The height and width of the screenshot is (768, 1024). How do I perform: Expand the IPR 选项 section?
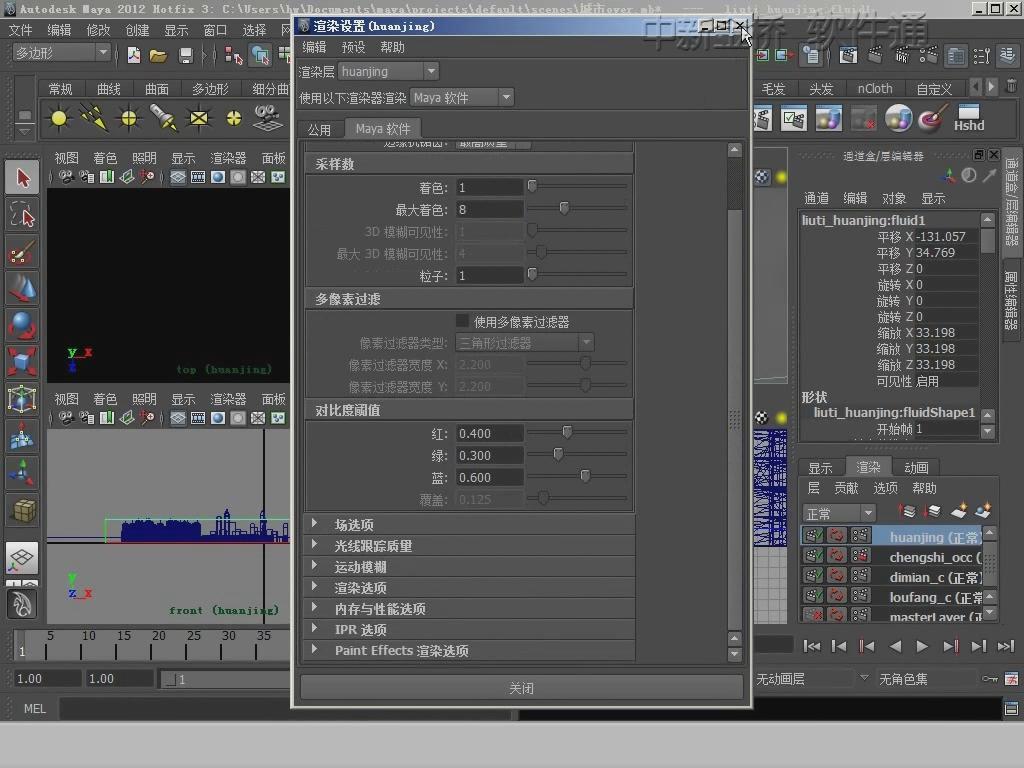coord(315,629)
